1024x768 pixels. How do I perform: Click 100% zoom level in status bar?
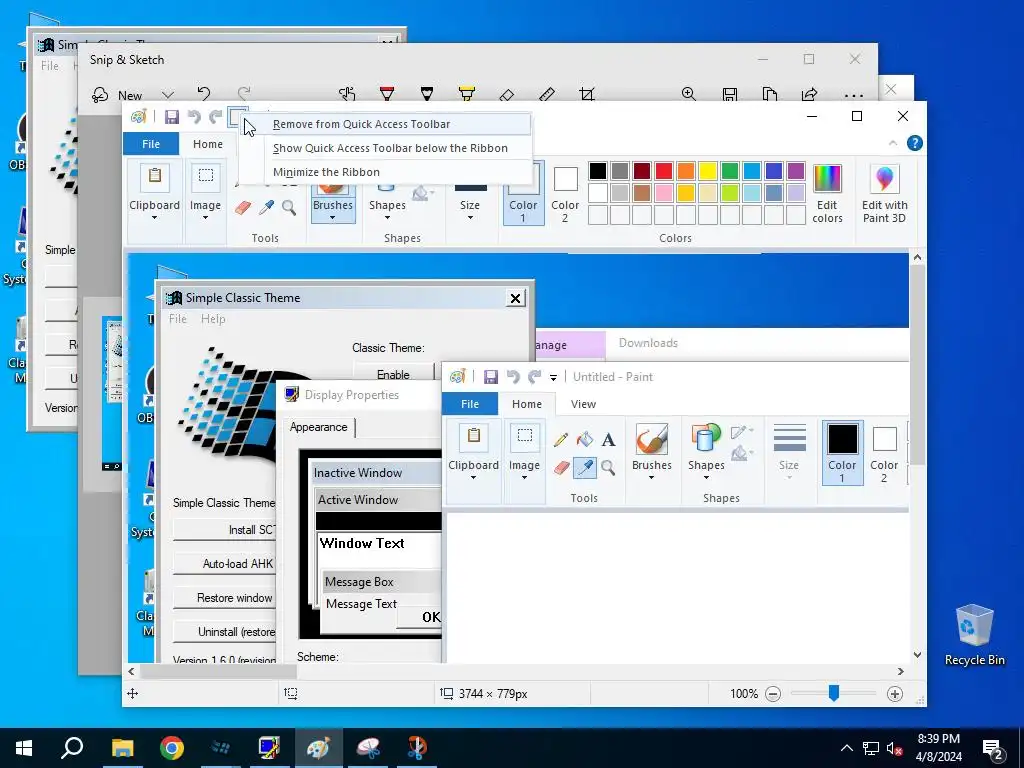[x=744, y=694]
